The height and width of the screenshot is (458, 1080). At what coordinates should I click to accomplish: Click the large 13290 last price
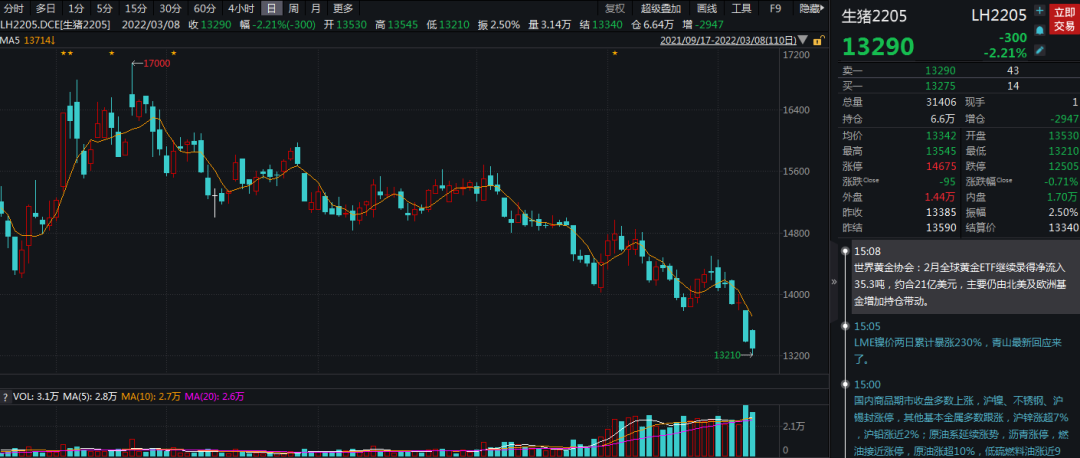click(x=878, y=47)
